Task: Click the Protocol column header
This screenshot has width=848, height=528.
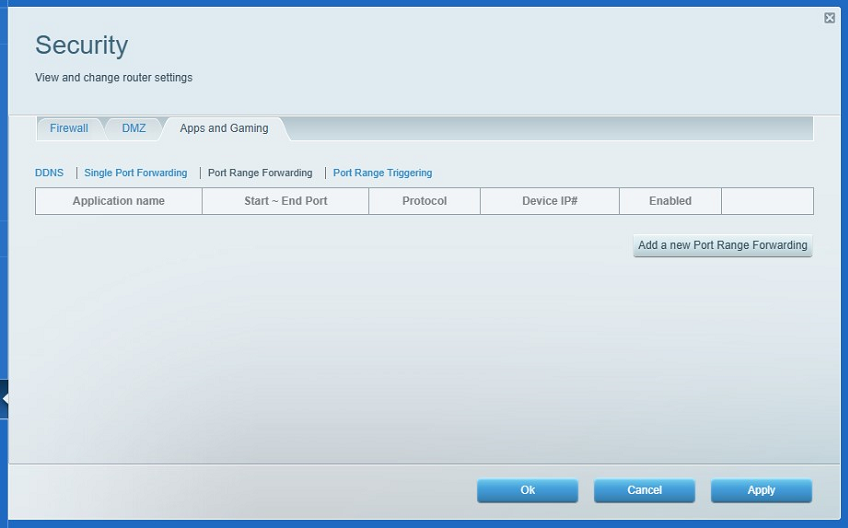Action: (425, 201)
